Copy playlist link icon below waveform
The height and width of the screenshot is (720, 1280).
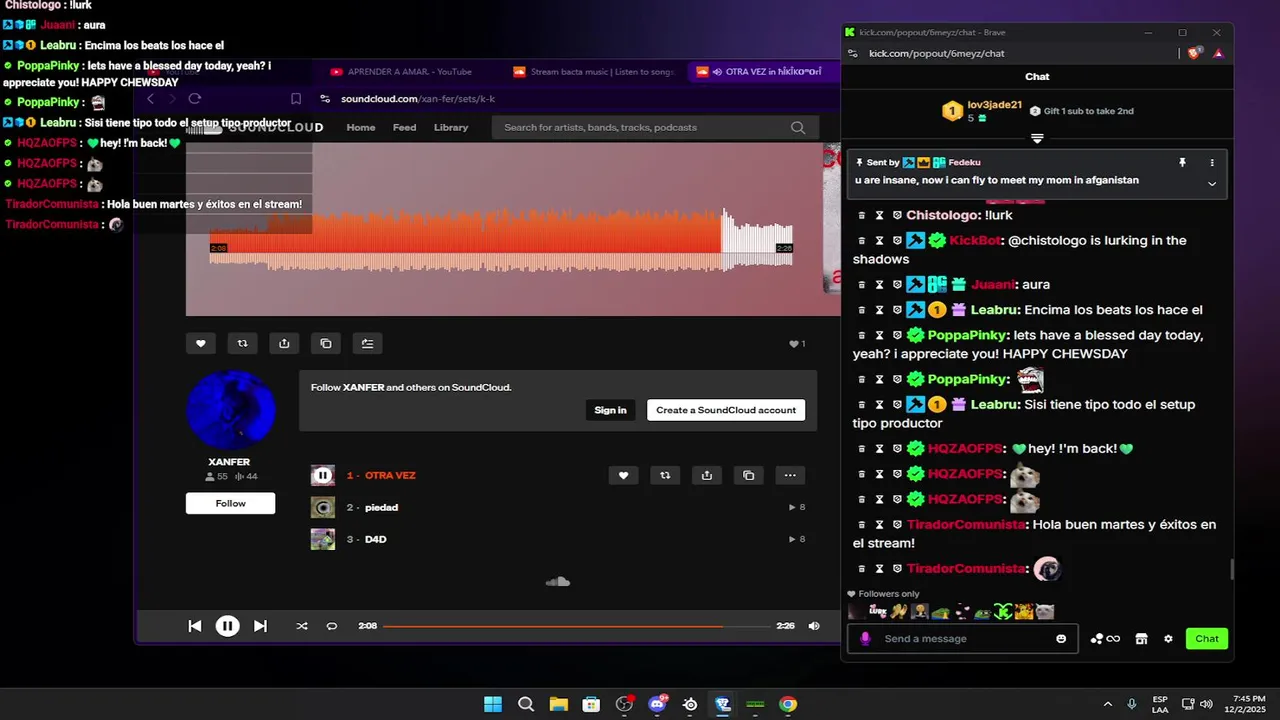coord(326,343)
